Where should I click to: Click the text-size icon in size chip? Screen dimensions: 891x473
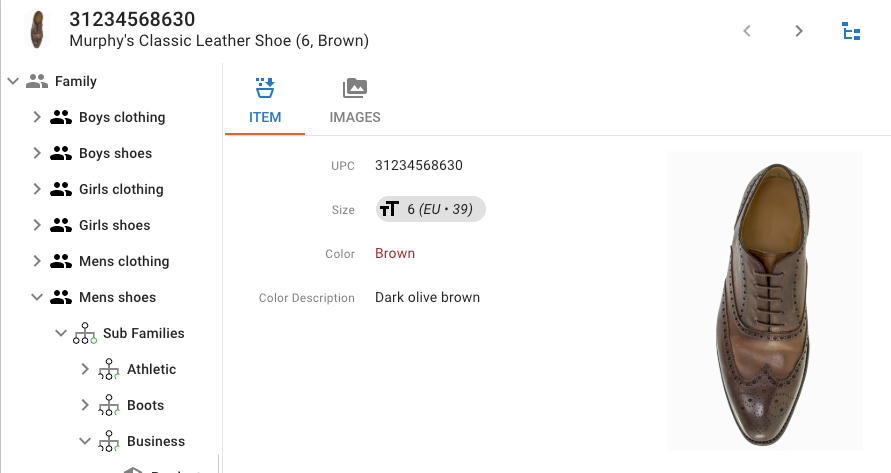[x=389, y=209]
